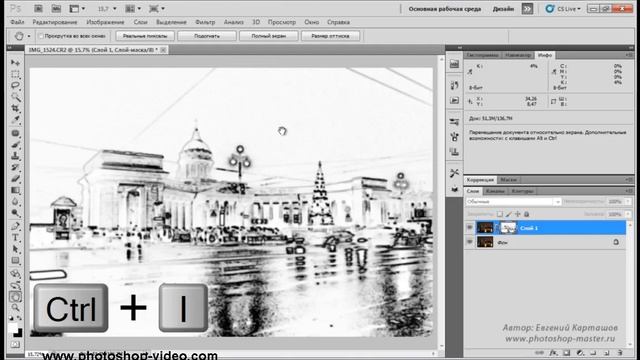
Task: Select the Rectangular Marquee tool
Action: 16,74
